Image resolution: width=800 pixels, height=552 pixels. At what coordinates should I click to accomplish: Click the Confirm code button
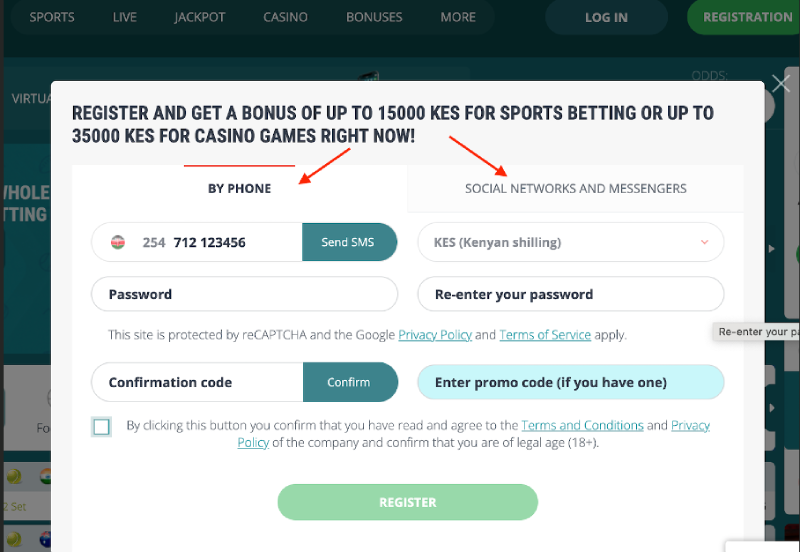(350, 382)
